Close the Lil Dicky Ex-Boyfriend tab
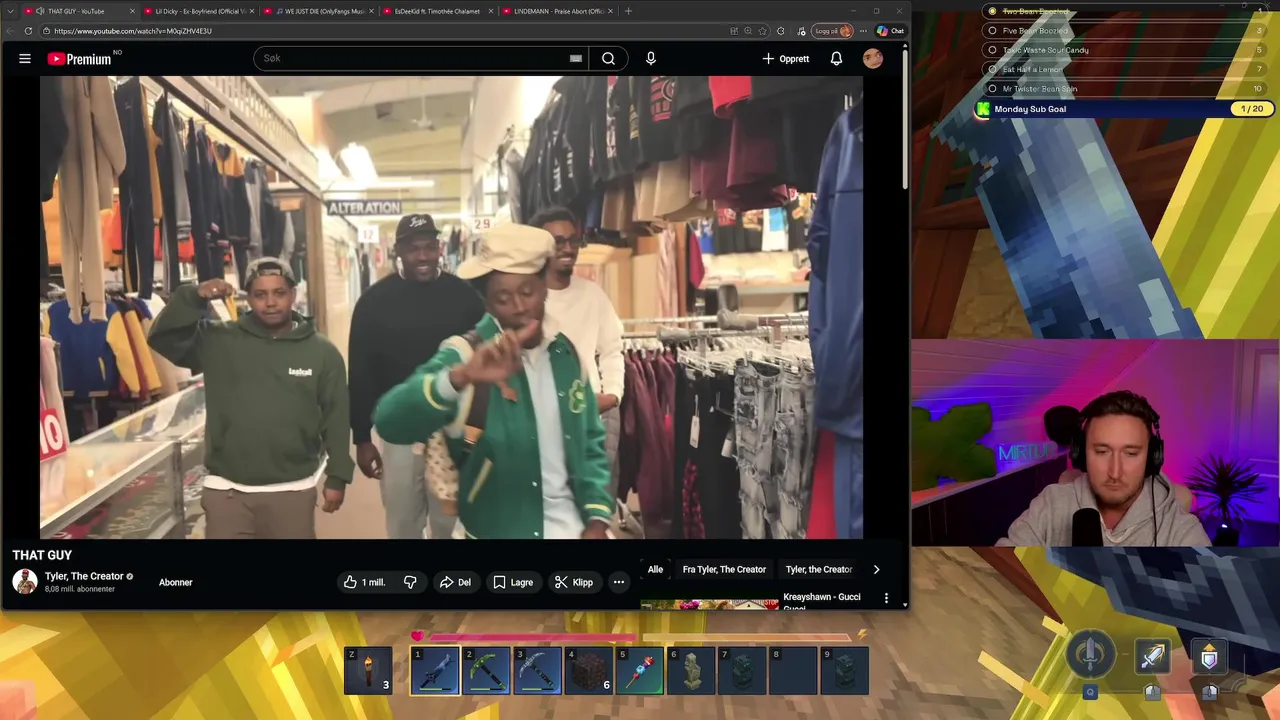Screen dimensions: 1280x720 click(x=250, y=11)
